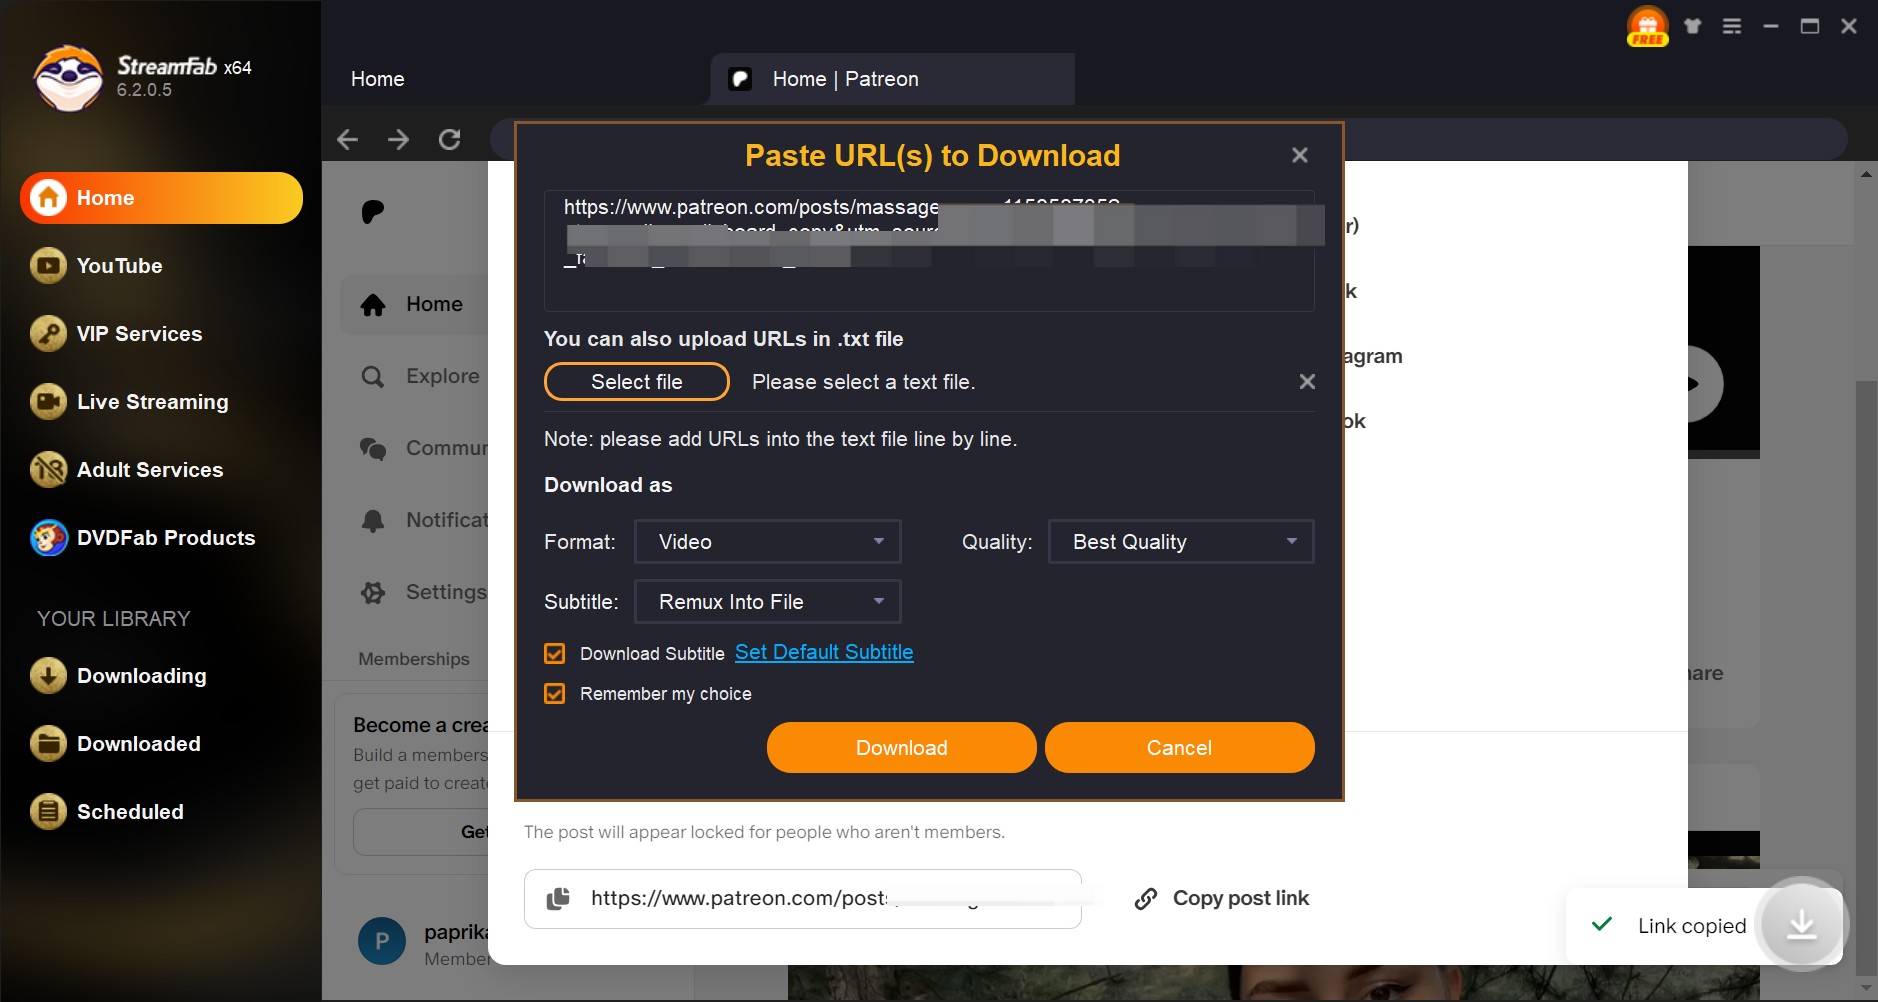Close the Paste URL(s) dialog
1878x1002 pixels.
point(1300,155)
